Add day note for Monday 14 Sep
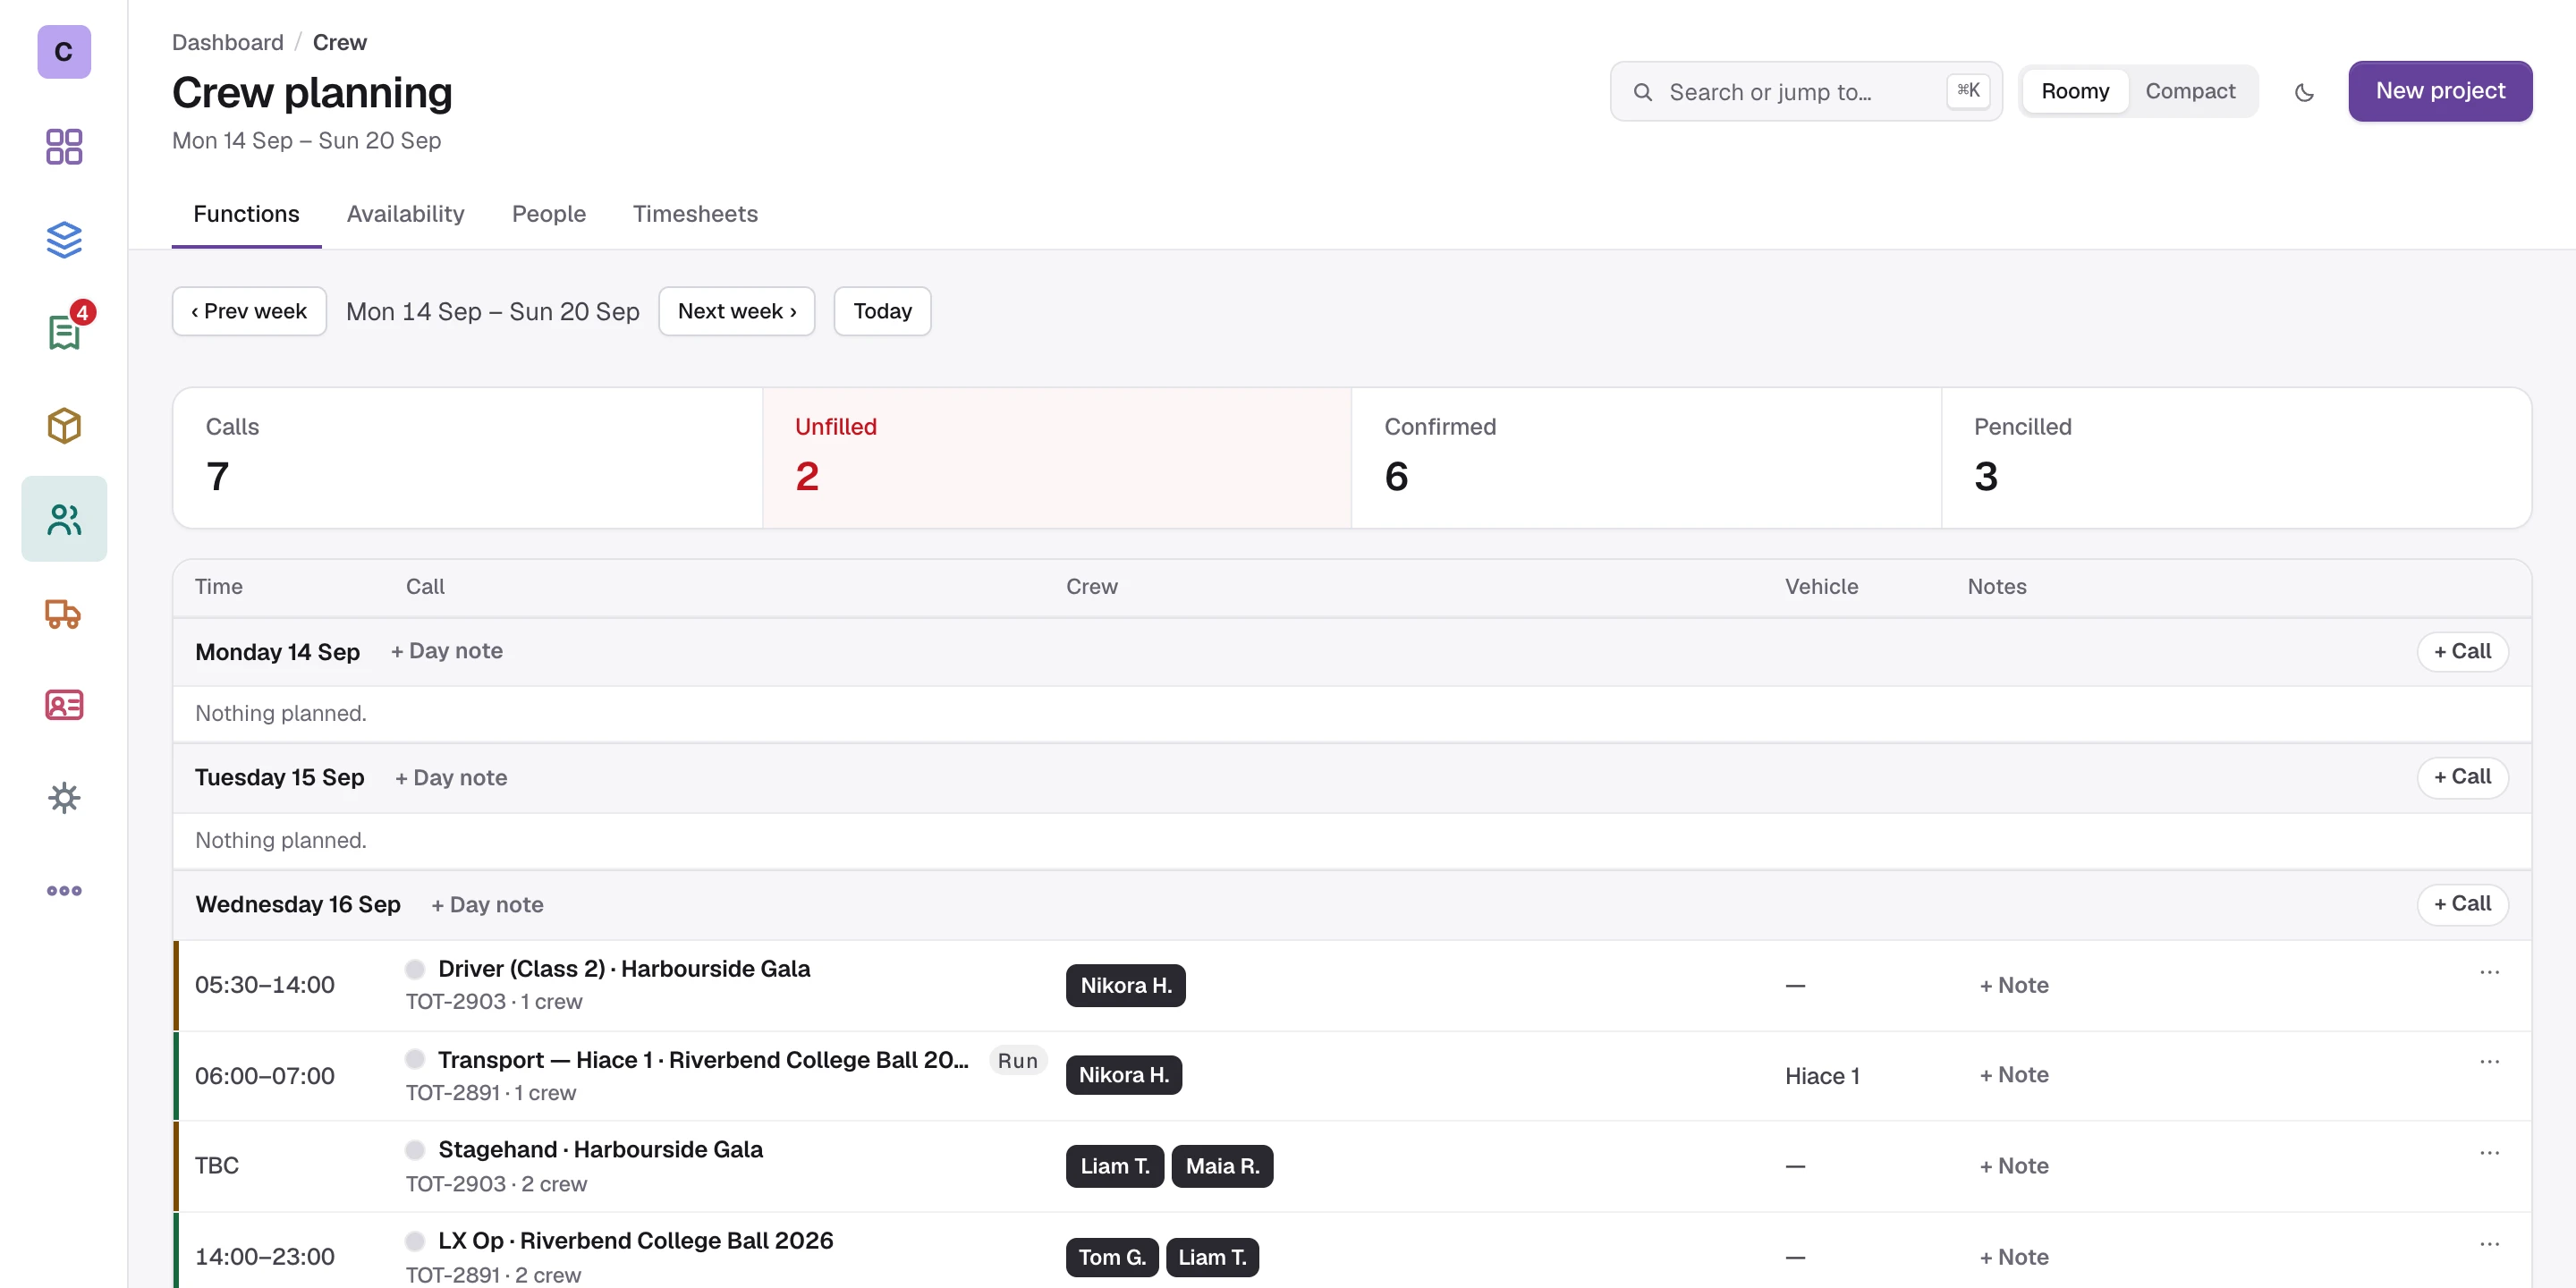 (x=446, y=651)
